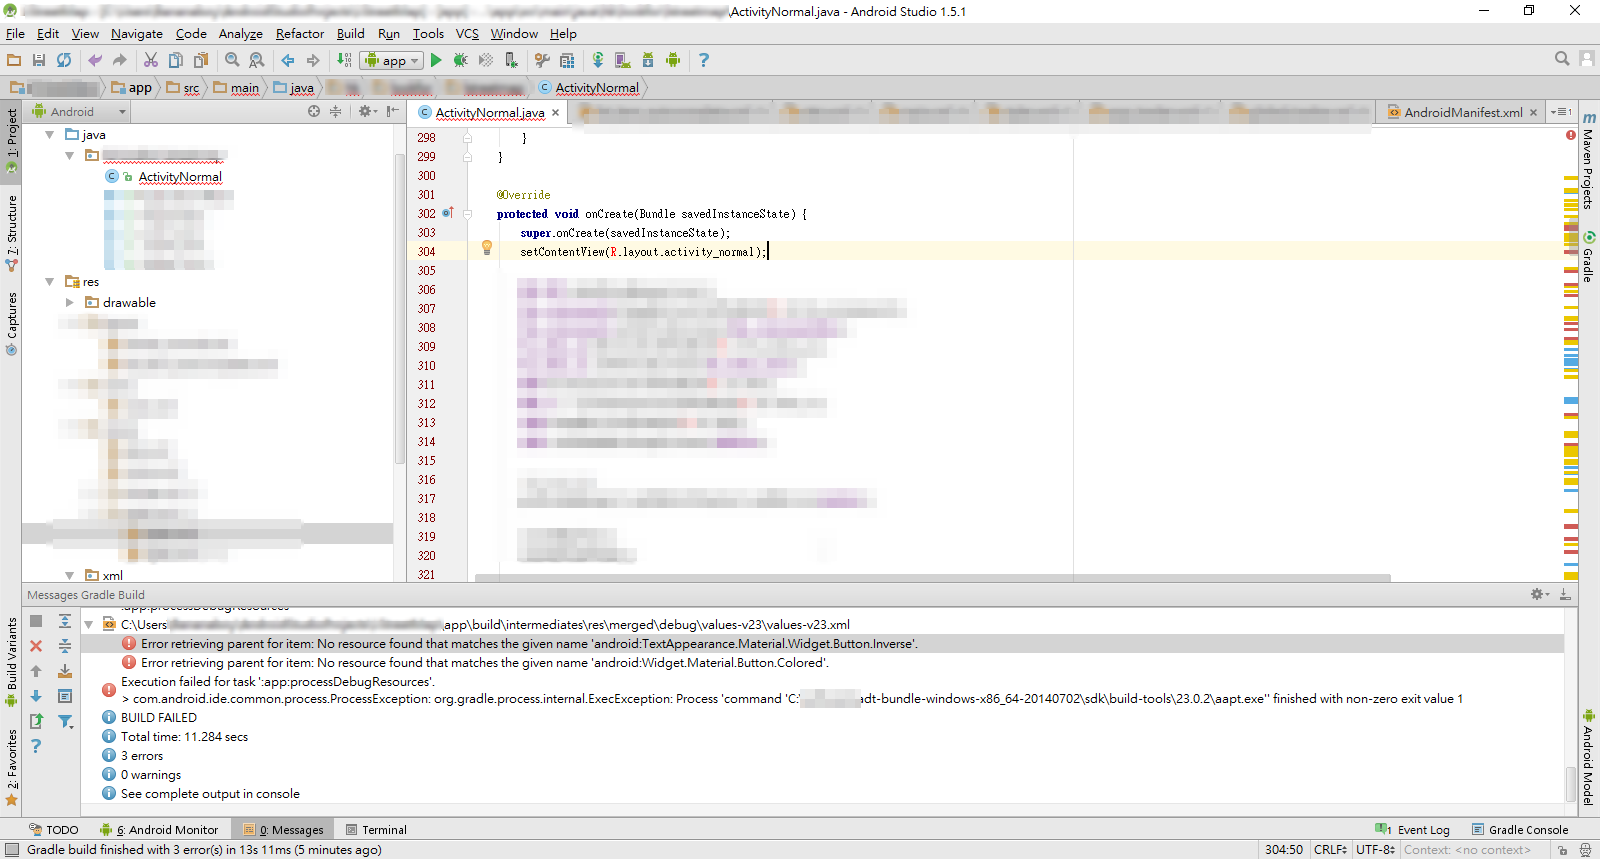Click the src breadcrumb in navigation bar

point(183,88)
